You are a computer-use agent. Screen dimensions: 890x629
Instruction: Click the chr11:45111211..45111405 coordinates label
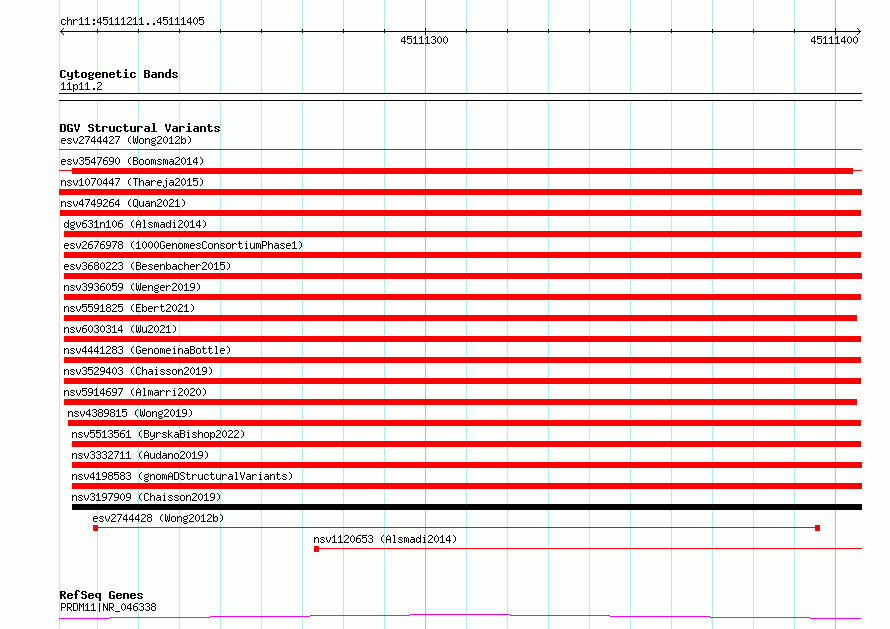click(132, 22)
